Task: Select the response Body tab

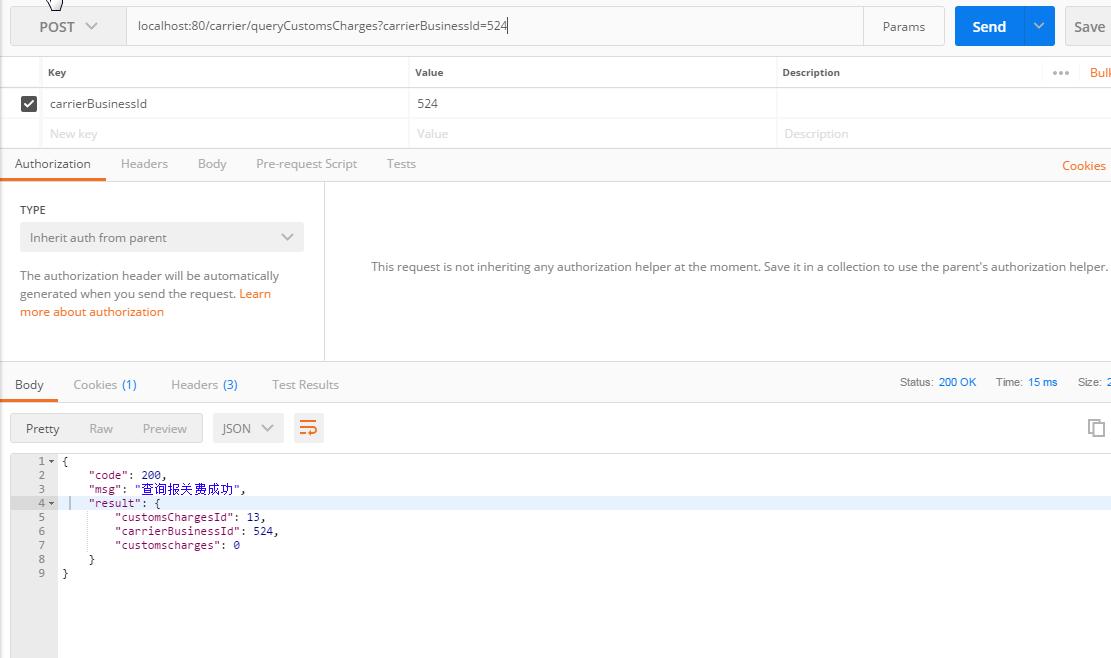Action: coord(29,385)
